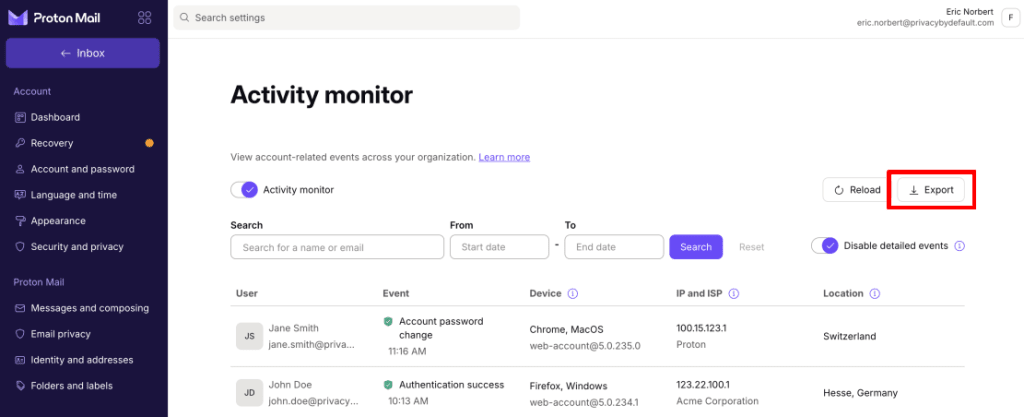The image size is (1024, 417).
Task: Click the eric.norbert@privacybydefault.com account email
Action: [x=925, y=23]
